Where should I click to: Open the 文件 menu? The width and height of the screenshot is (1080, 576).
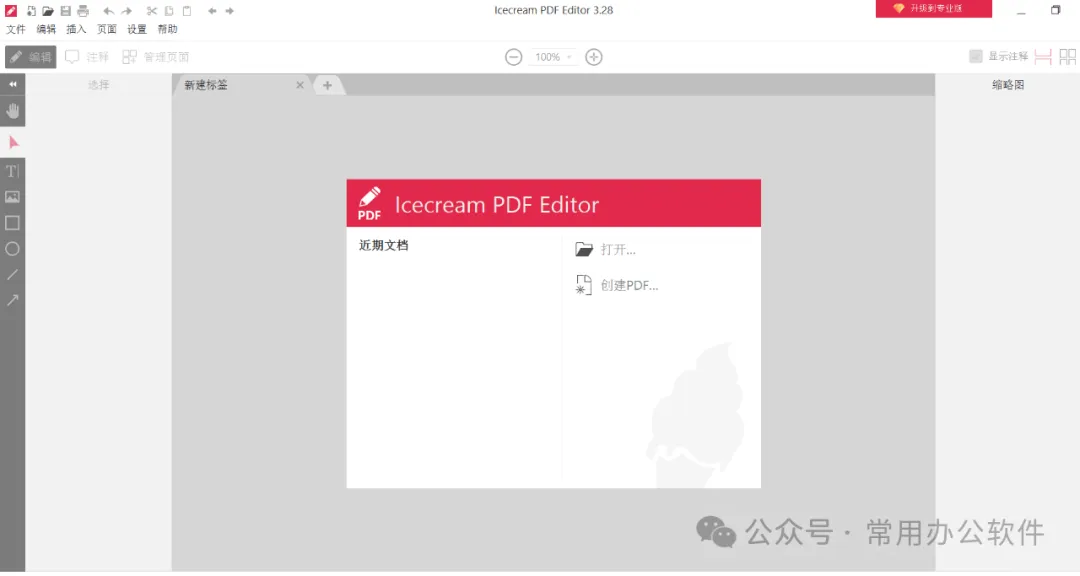point(16,29)
